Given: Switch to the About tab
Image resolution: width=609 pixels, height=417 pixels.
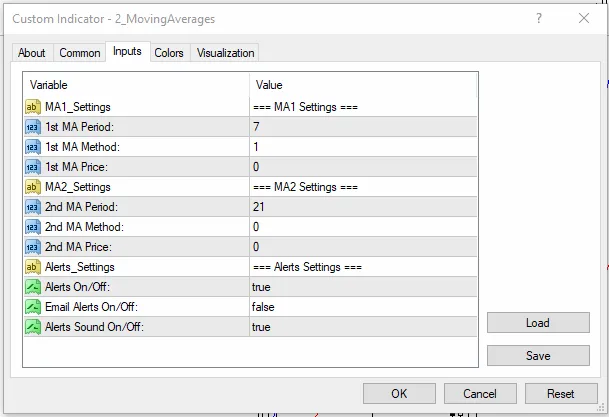Looking at the screenshot, I should coord(31,53).
